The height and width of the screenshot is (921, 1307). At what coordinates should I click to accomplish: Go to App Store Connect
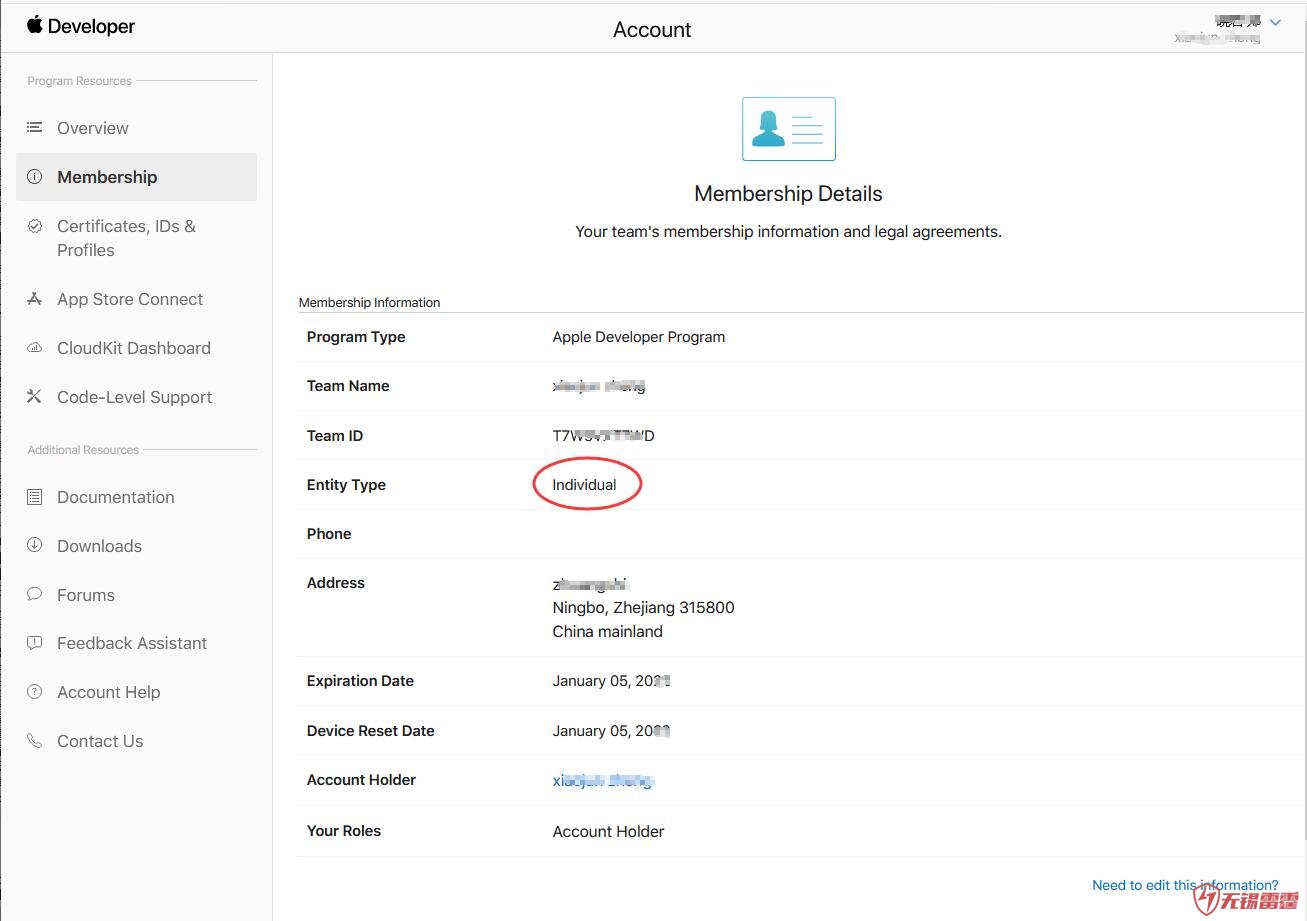[x=130, y=299]
